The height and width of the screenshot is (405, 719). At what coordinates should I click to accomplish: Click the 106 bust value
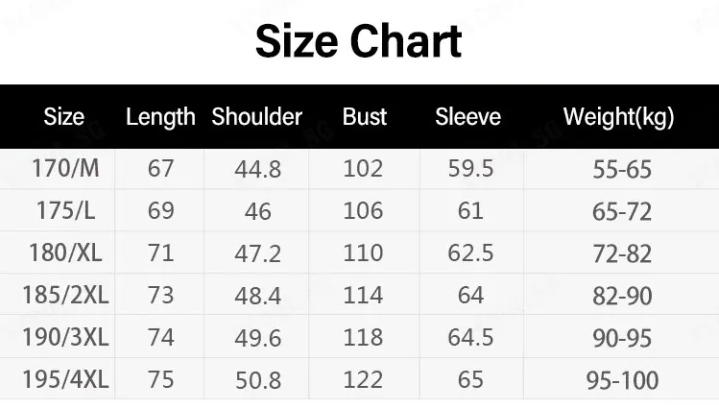pyautogui.click(x=363, y=211)
